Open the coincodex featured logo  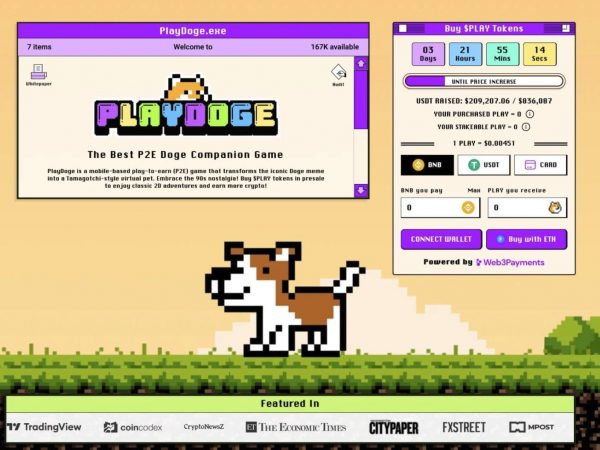(x=133, y=427)
